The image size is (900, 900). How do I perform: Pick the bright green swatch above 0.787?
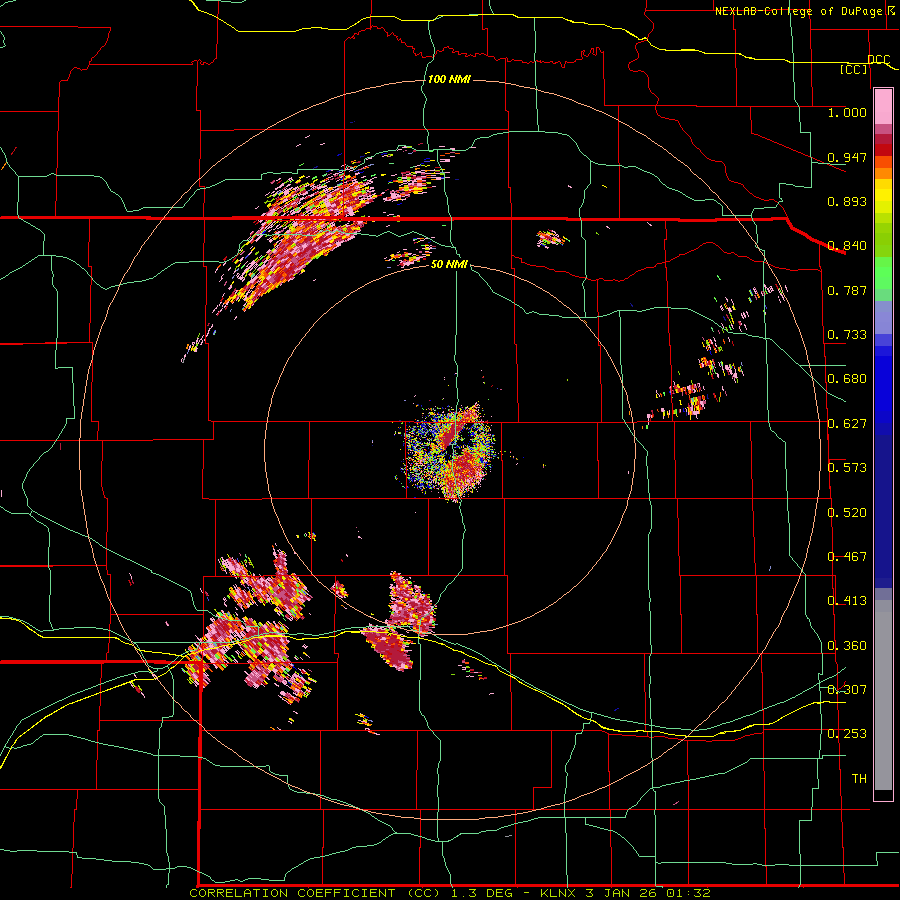[883, 273]
